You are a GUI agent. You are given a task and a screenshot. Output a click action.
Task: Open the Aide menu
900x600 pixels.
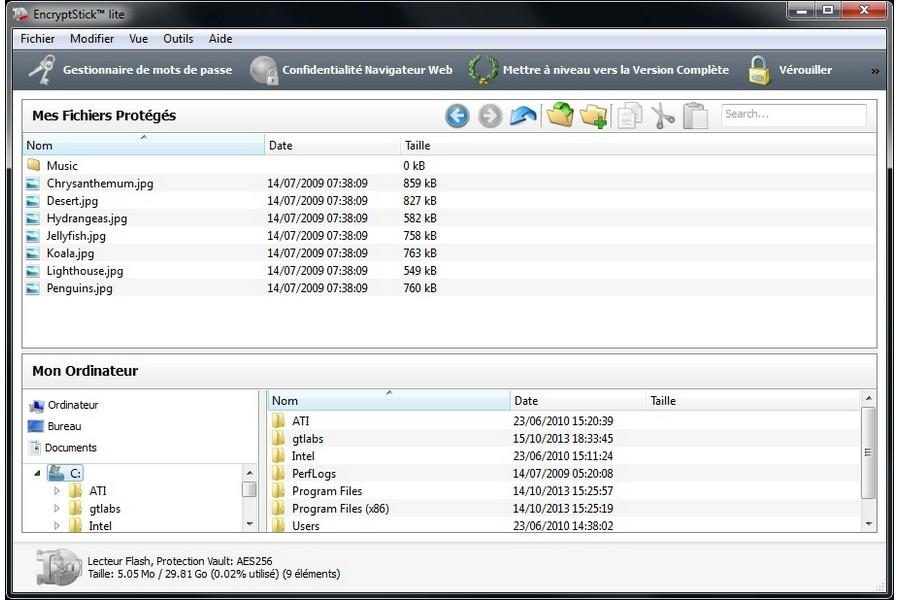pyautogui.click(x=220, y=39)
